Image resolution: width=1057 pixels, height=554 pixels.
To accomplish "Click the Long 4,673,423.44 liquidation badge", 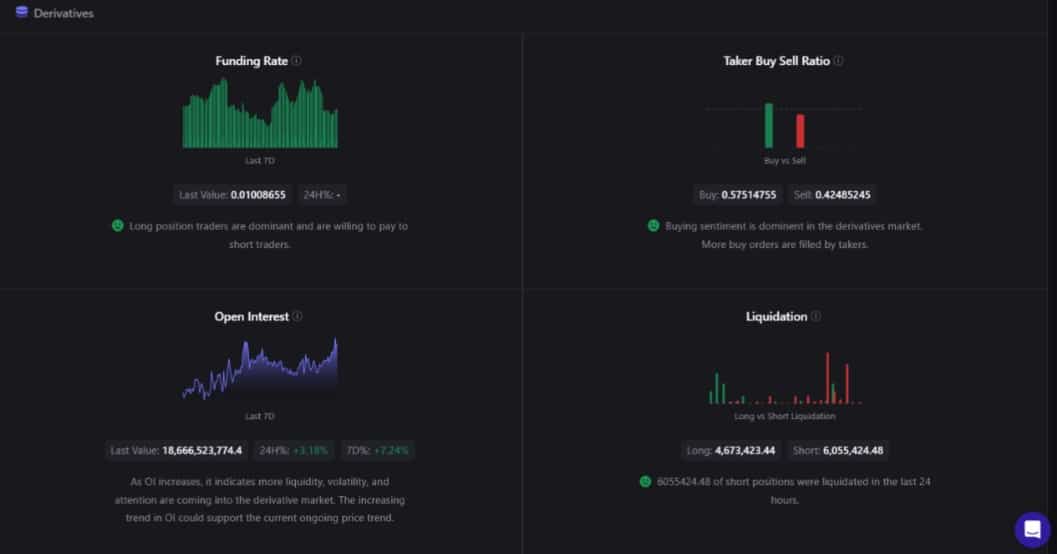I will (729, 450).
